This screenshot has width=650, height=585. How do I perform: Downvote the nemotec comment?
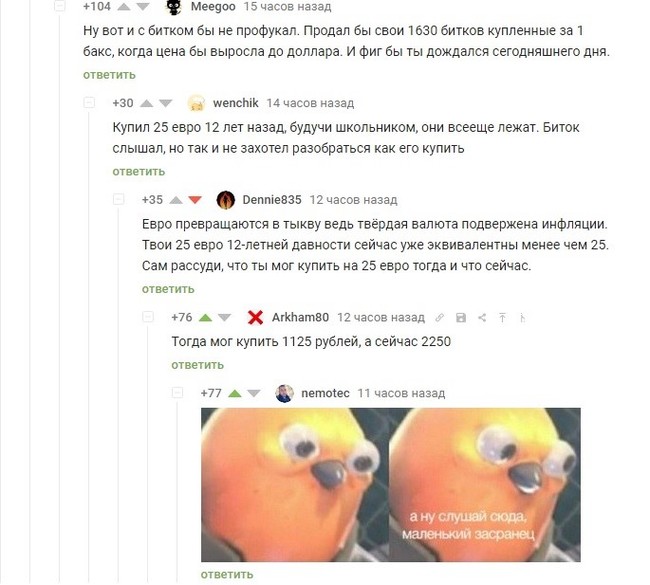pos(254,393)
